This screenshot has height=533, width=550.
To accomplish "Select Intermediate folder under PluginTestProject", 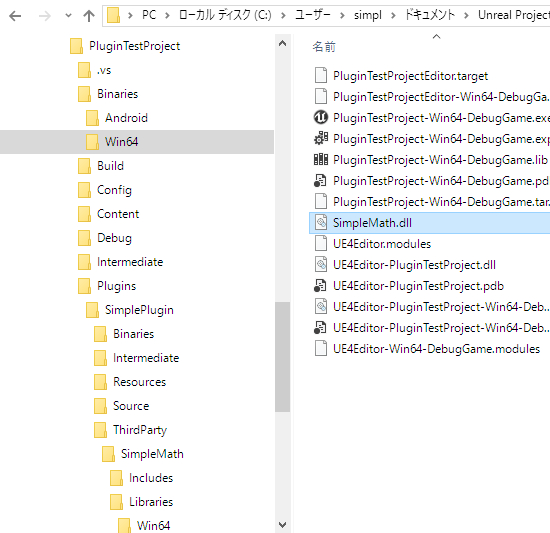I will (130, 262).
